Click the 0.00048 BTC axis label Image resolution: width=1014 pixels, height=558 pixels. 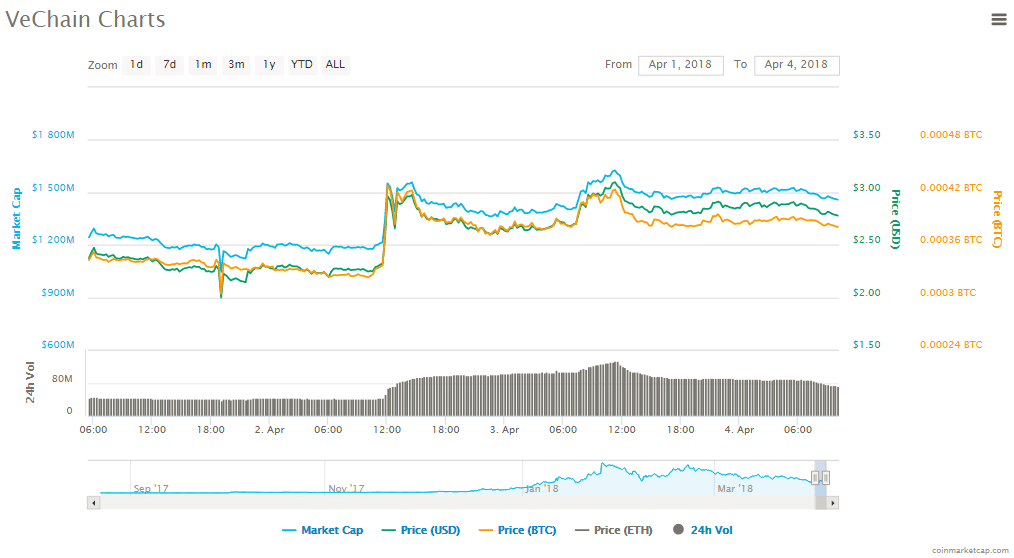pos(951,135)
